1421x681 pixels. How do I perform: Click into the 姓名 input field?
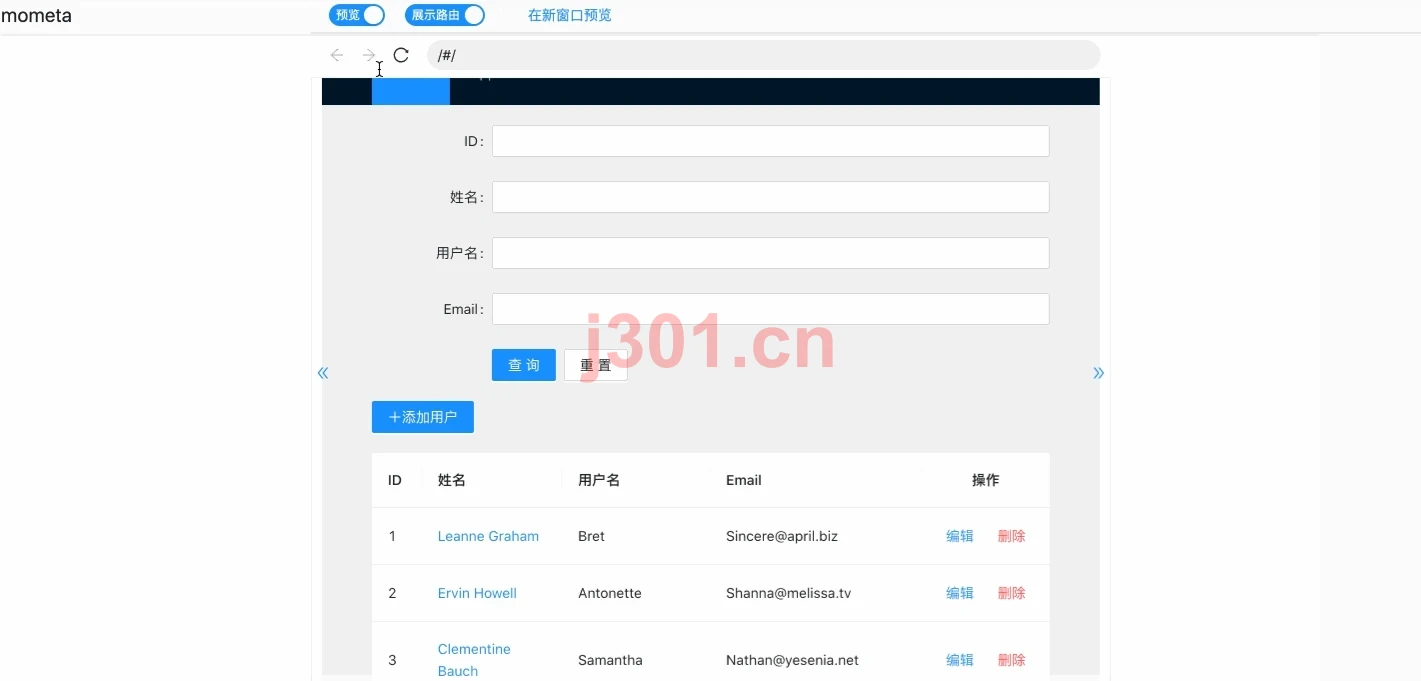click(x=770, y=197)
